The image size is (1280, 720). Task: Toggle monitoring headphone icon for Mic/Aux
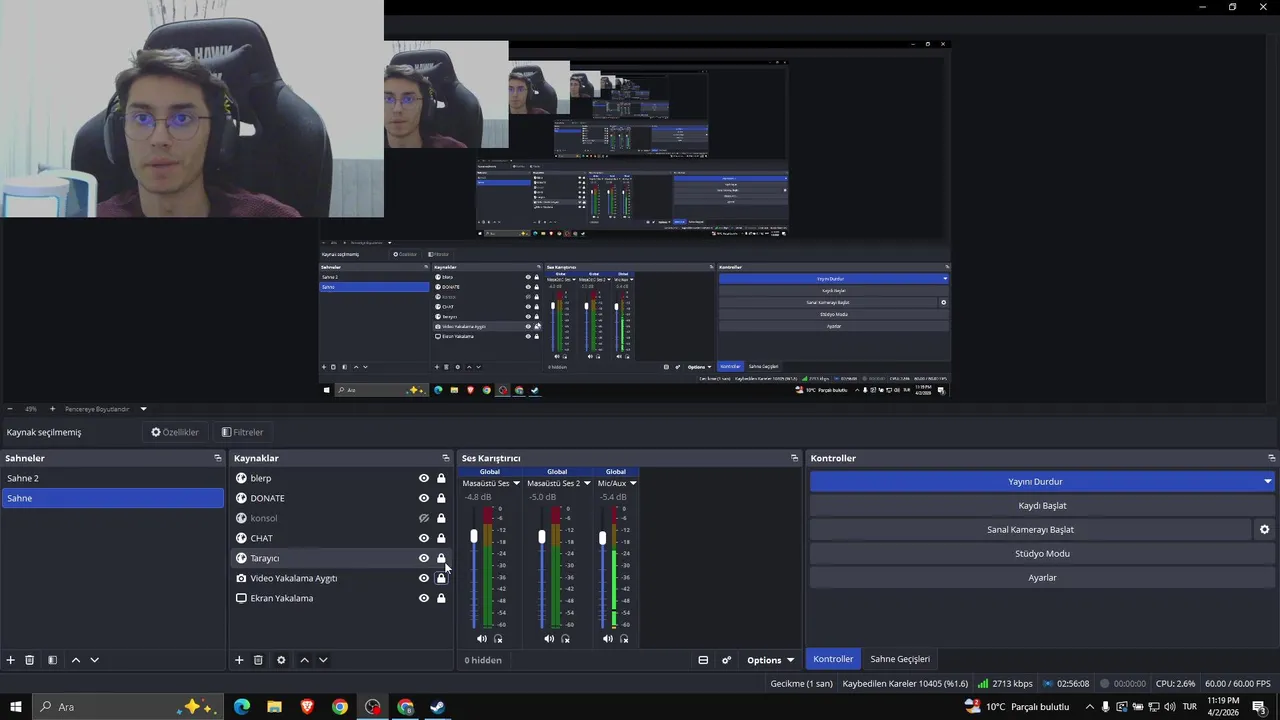624,639
